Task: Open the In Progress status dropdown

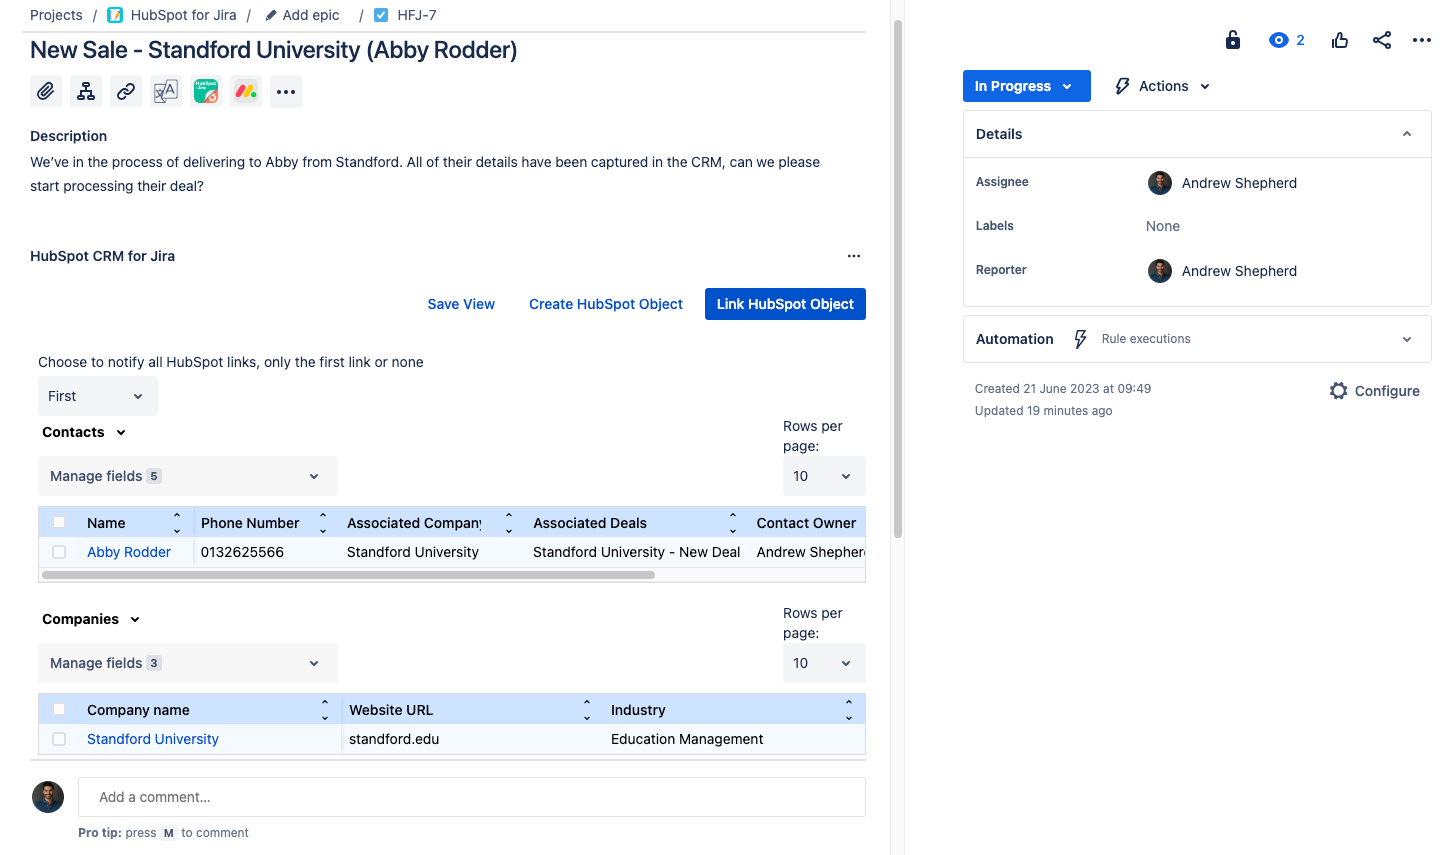Action: (1026, 86)
